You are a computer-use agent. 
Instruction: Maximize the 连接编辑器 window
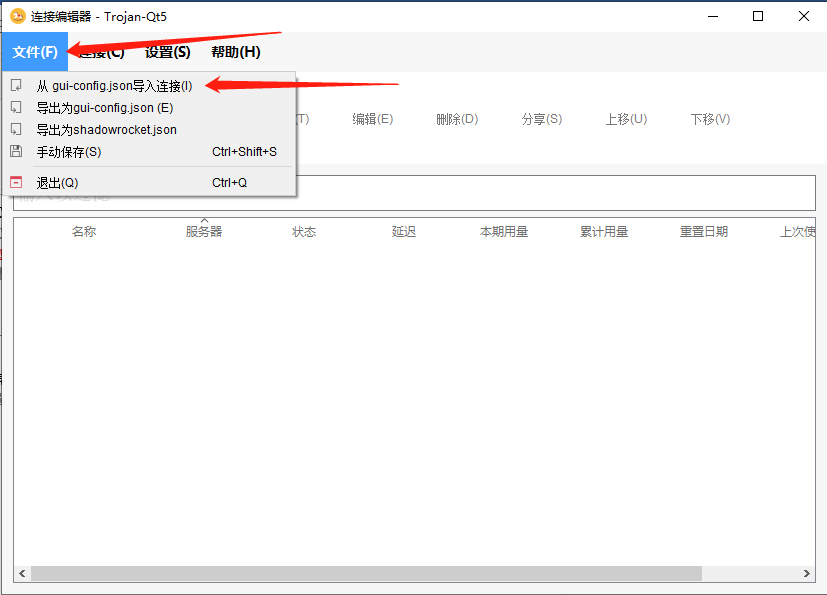[x=758, y=16]
